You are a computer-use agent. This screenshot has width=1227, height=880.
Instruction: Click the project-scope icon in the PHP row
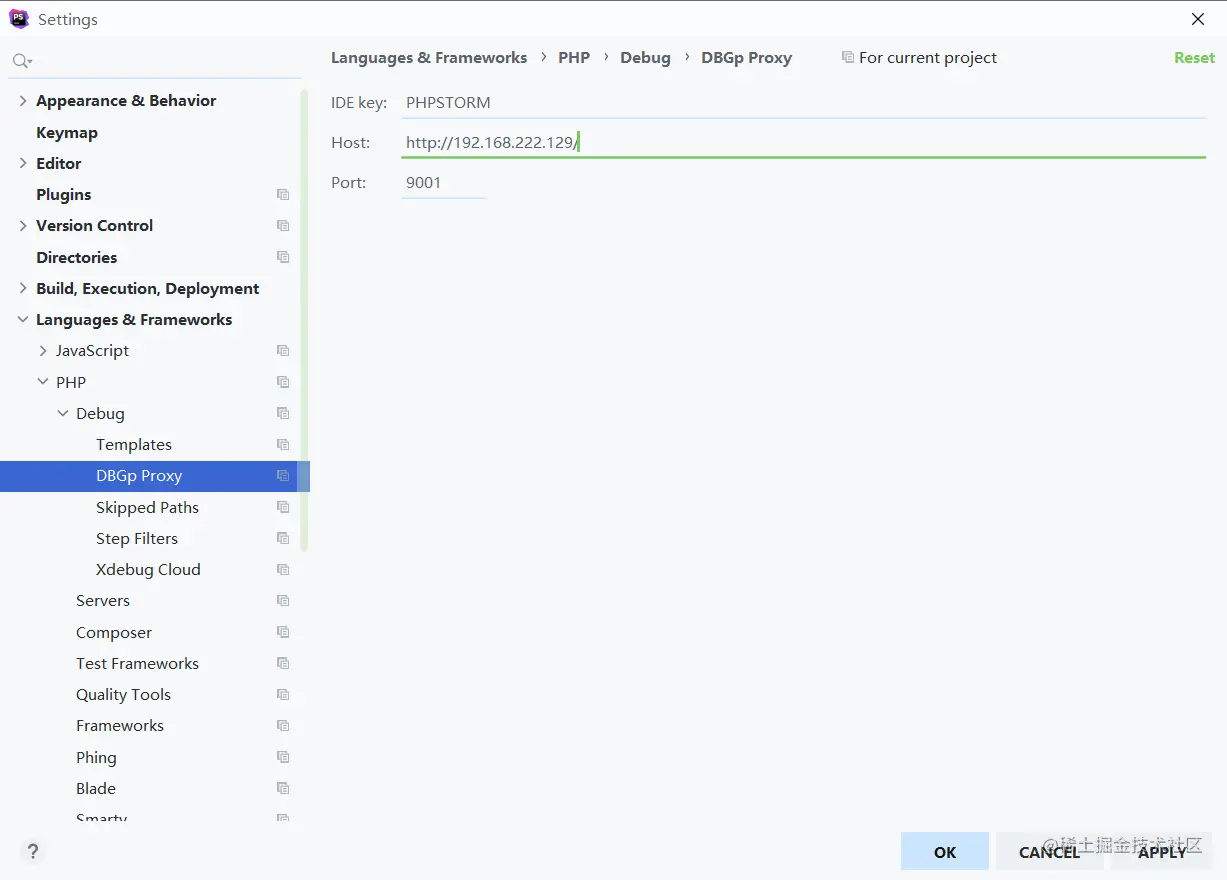tap(283, 382)
